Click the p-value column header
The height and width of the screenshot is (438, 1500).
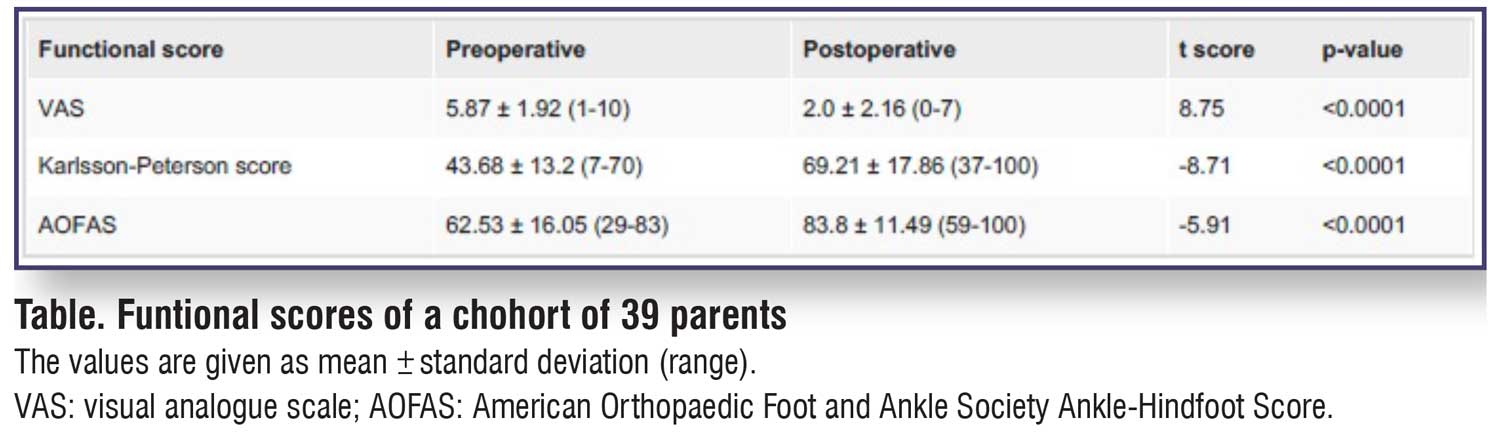1362,49
